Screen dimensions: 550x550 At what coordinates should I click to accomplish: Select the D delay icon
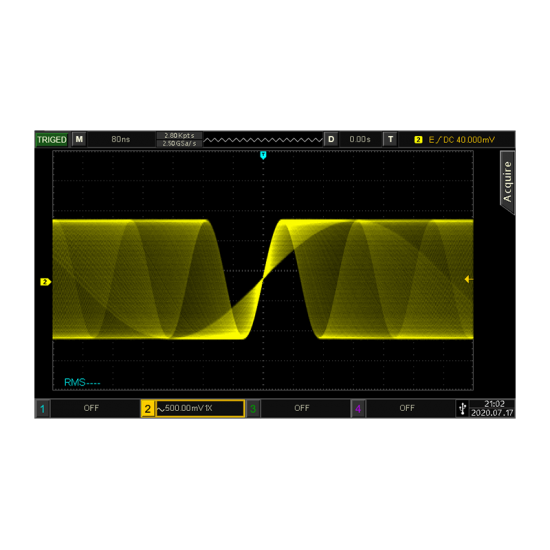point(331,139)
